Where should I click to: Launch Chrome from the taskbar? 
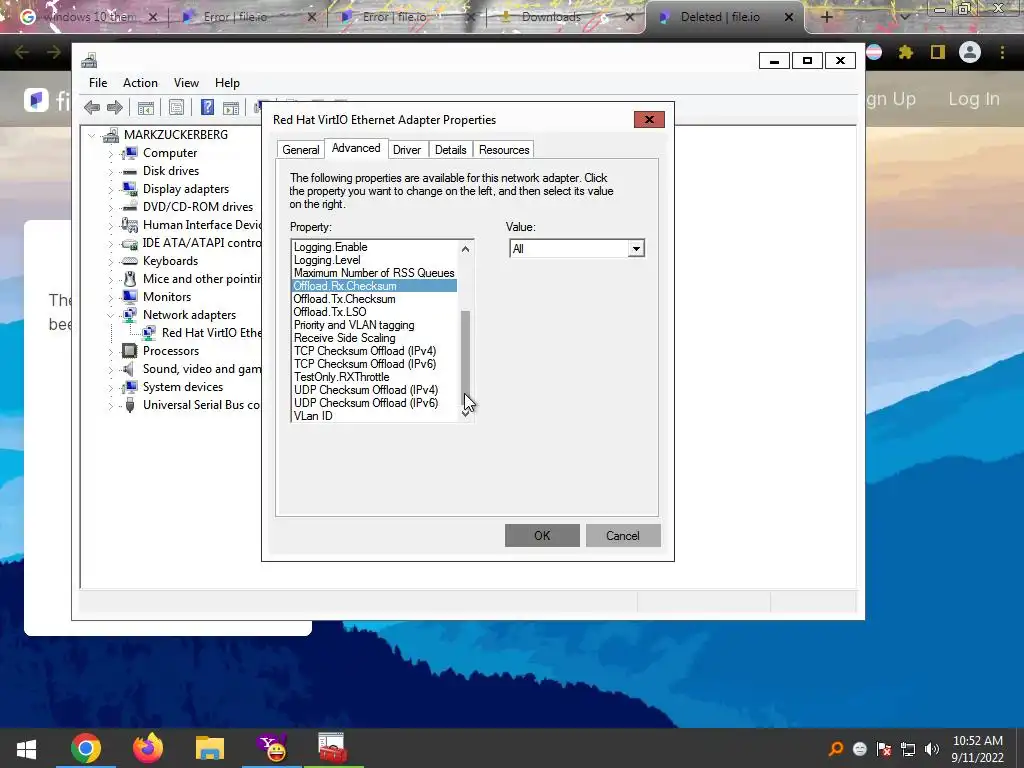tap(86, 748)
